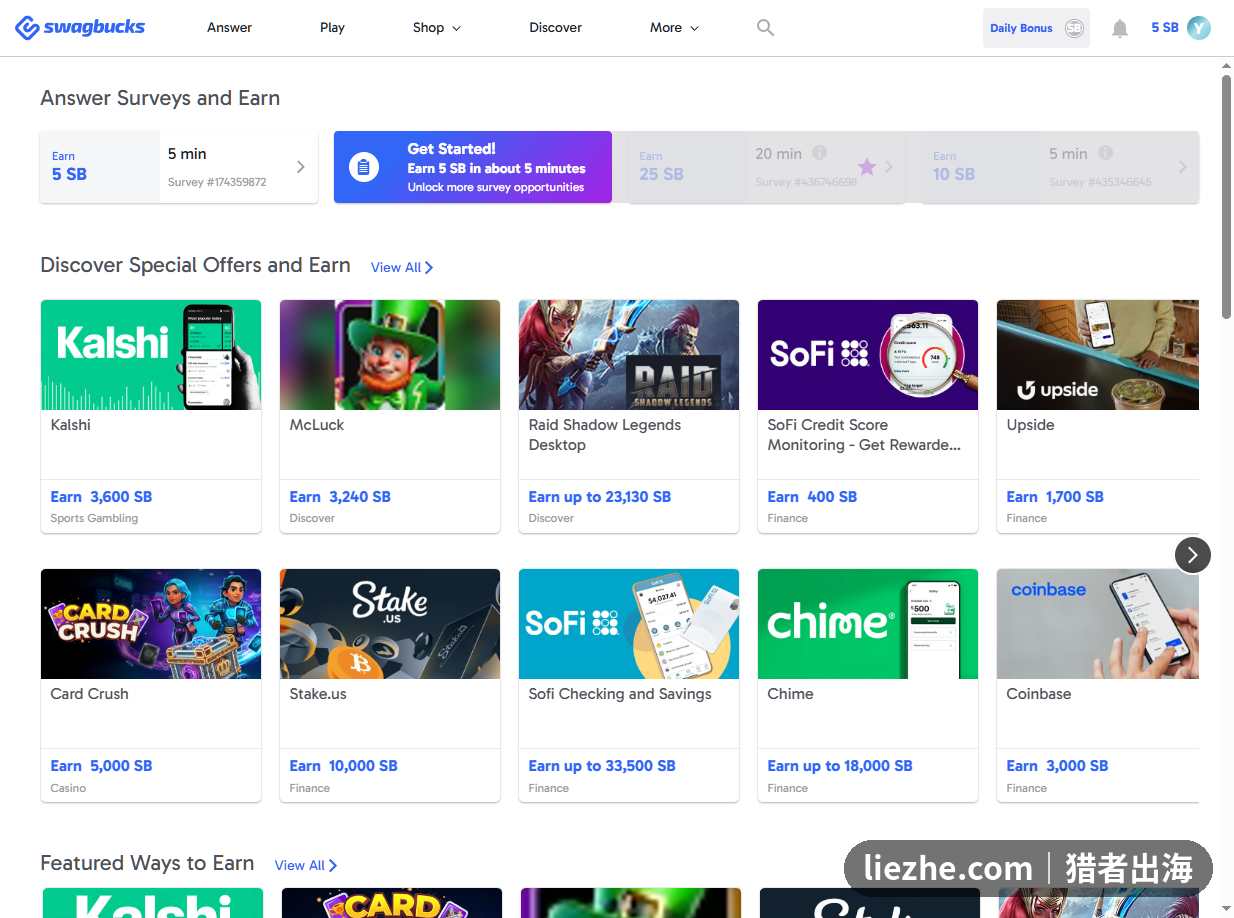Click the Daily Bonus button
Image resolution: width=1234 pixels, height=918 pixels.
[x=1036, y=28]
